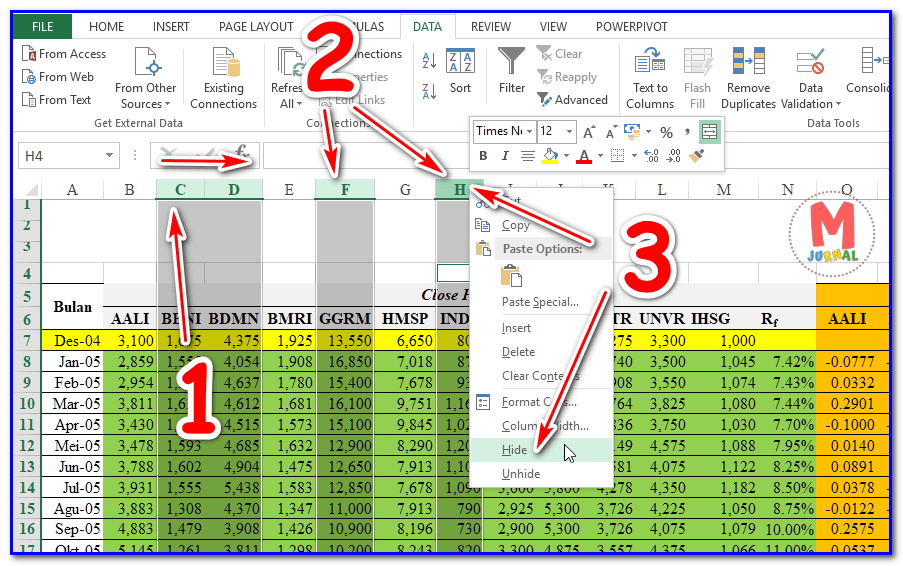
Task: Switch to the HOME tab
Action: [107, 26]
